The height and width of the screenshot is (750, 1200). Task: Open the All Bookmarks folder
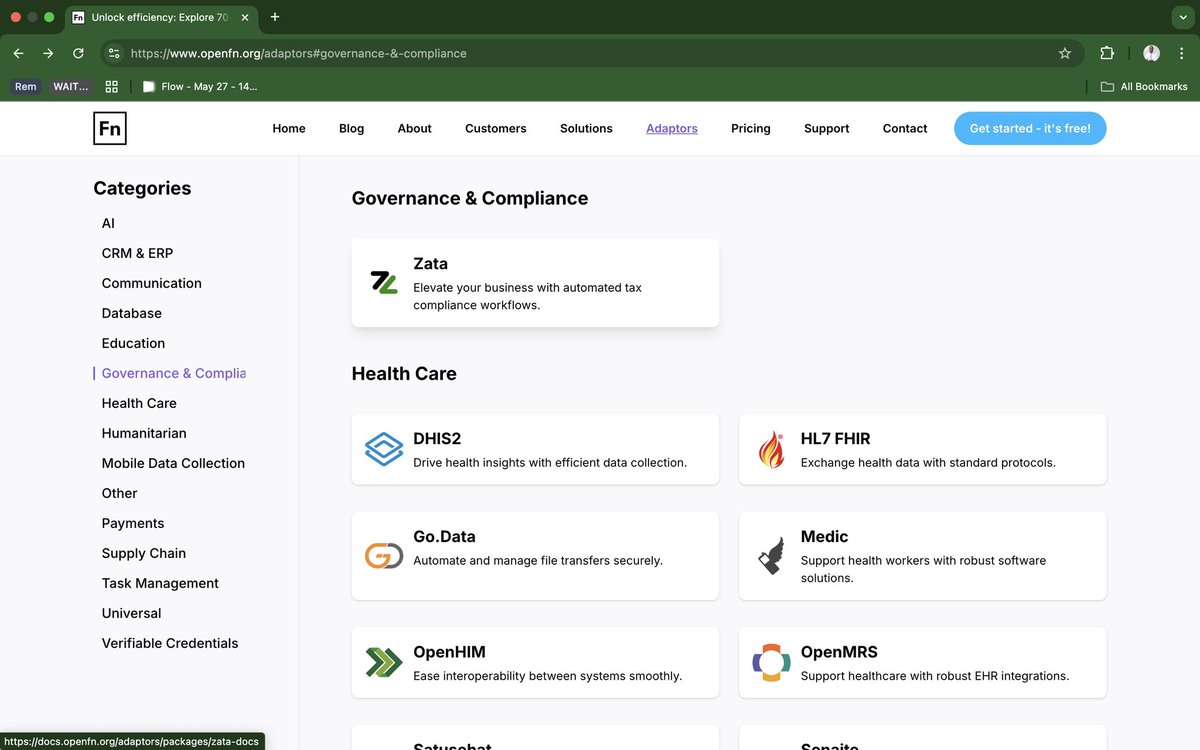click(1144, 86)
